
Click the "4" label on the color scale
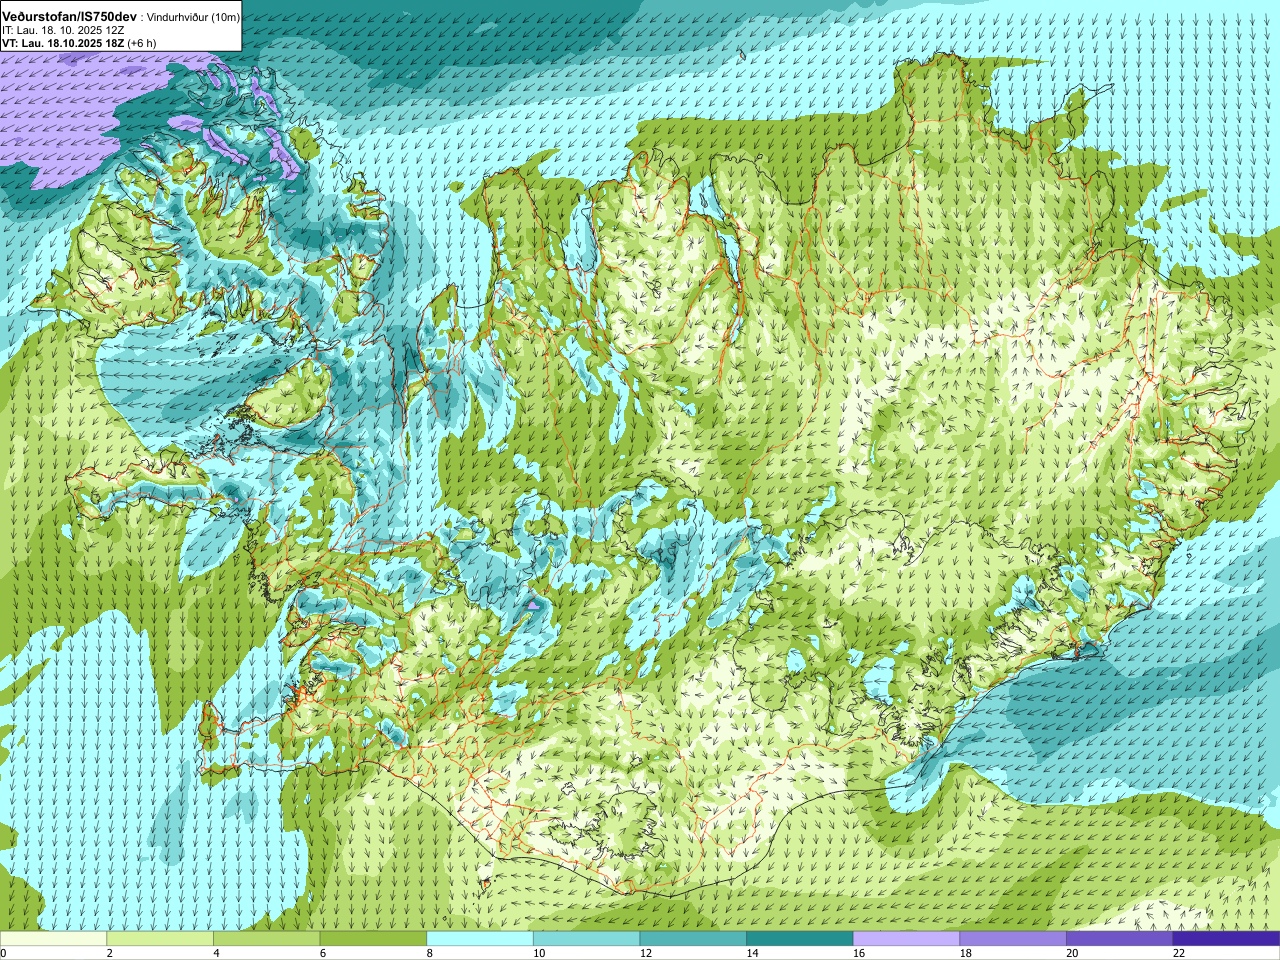click(x=216, y=953)
